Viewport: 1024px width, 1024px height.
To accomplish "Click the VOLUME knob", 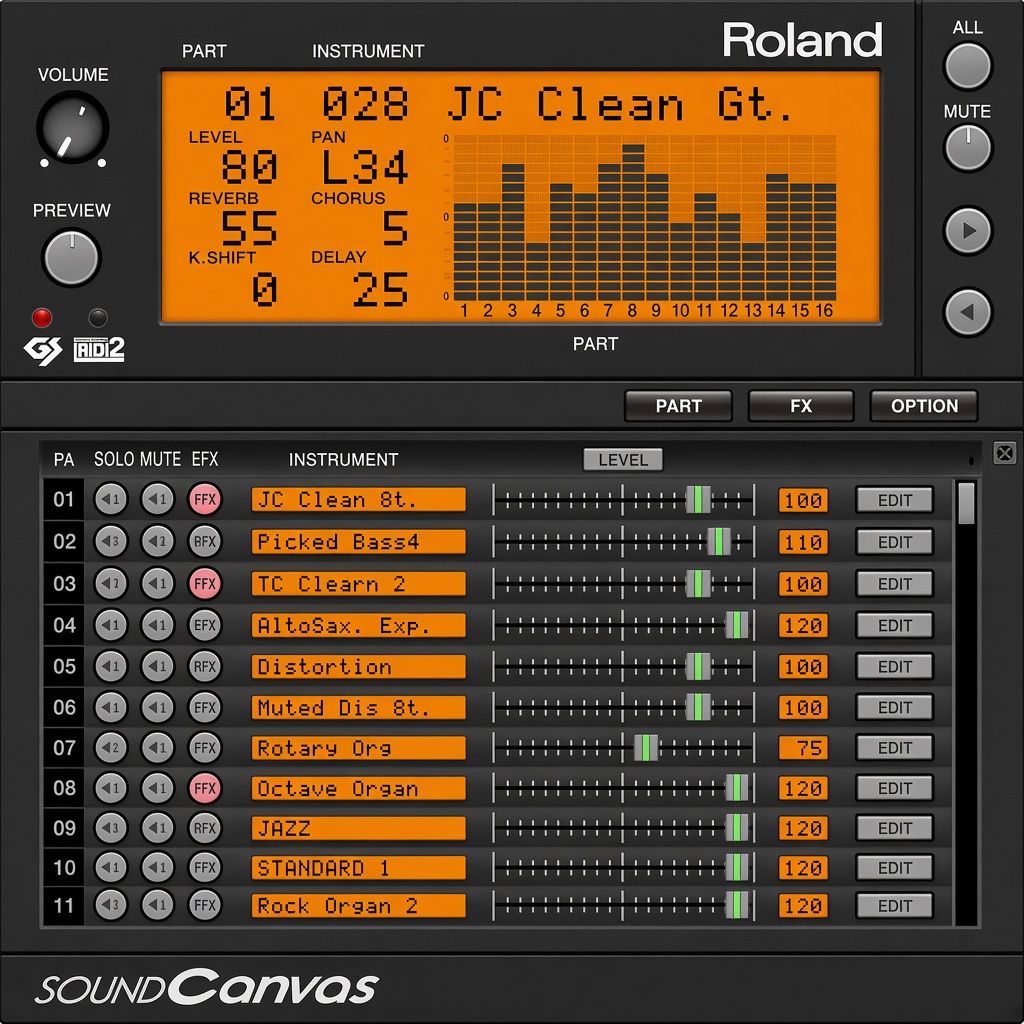I will (72, 128).
